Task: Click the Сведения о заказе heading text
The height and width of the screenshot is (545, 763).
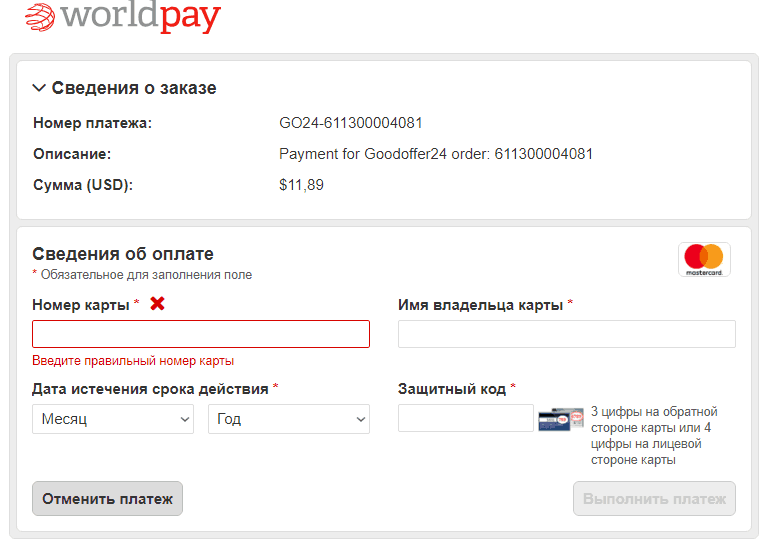Action: click(134, 88)
